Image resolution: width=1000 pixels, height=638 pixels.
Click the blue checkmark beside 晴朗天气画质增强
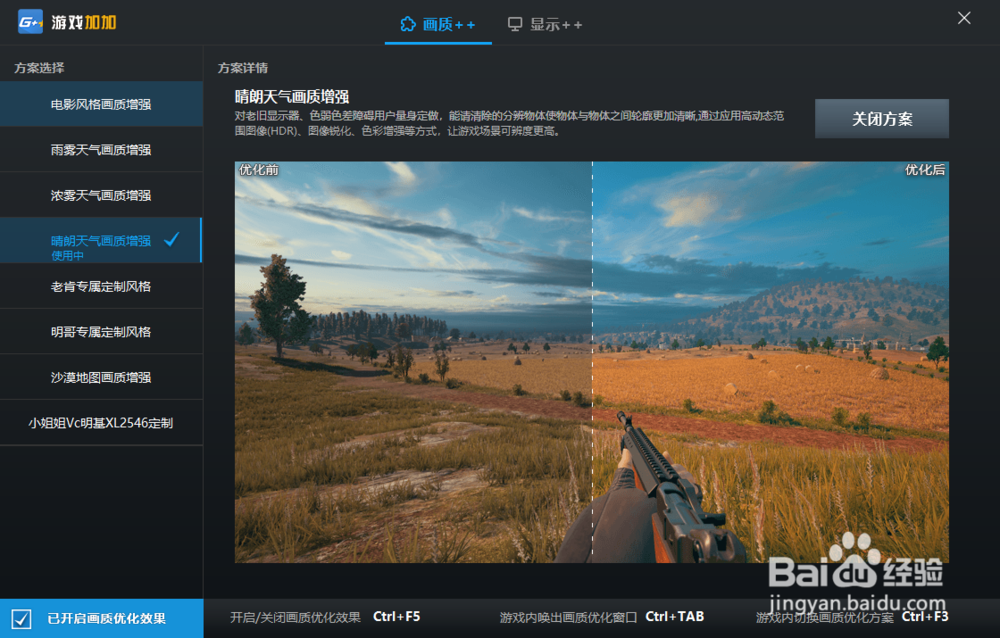pyautogui.click(x=172, y=240)
